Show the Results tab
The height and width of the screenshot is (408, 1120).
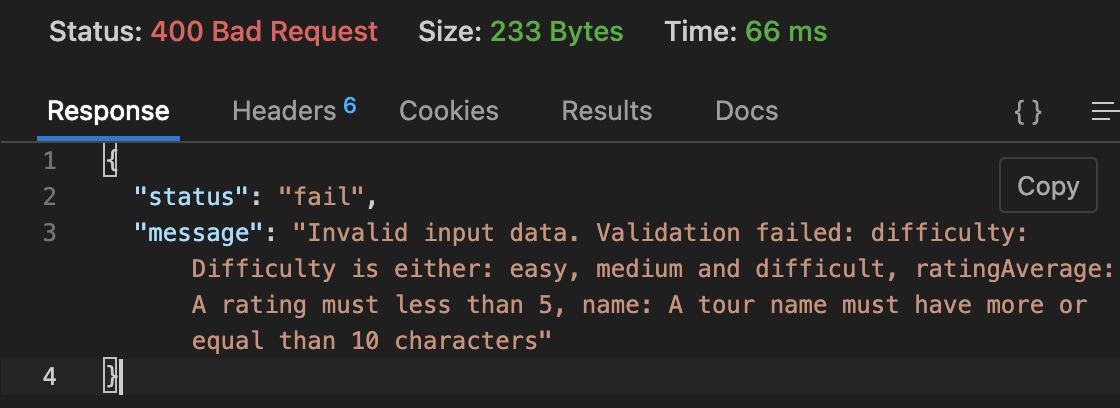pos(606,111)
